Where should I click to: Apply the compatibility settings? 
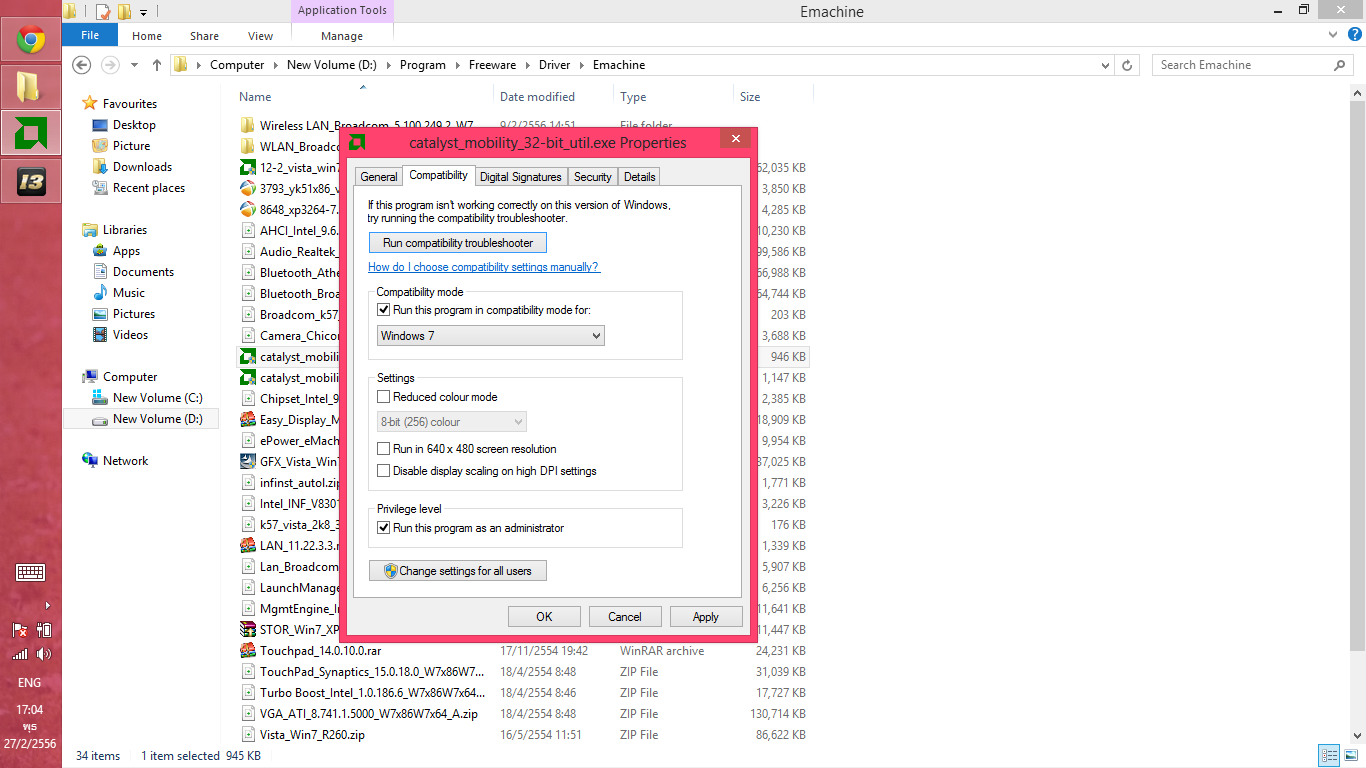coord(706,617)
